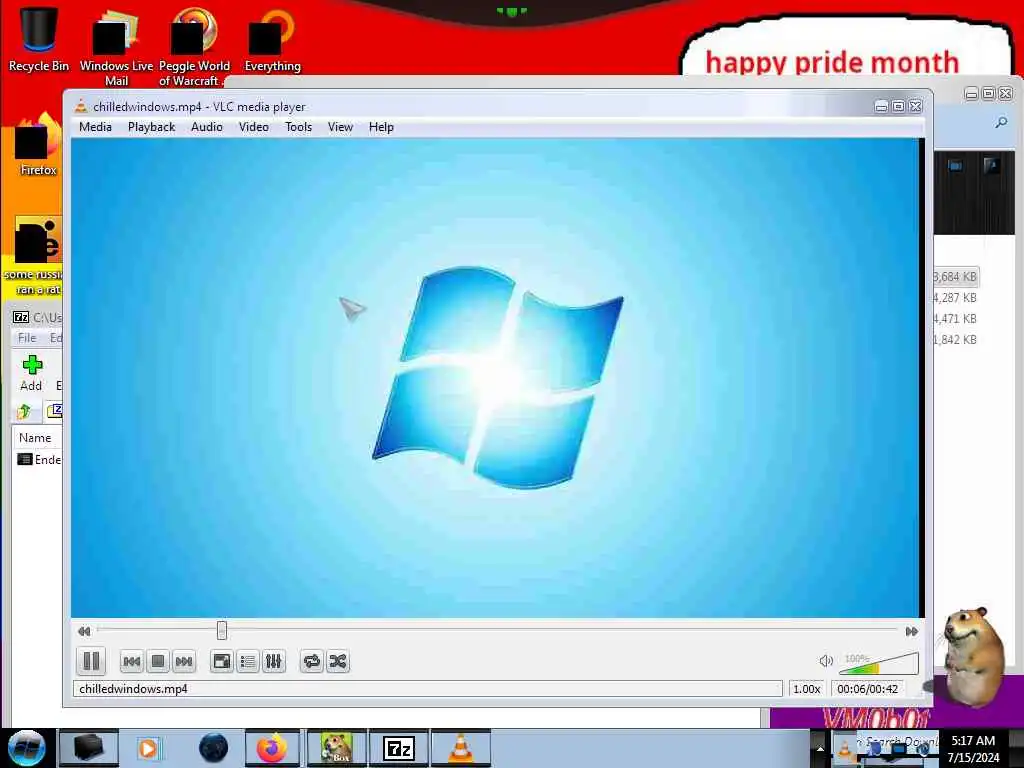Open the media player taskbar icon

coord(148,748)
